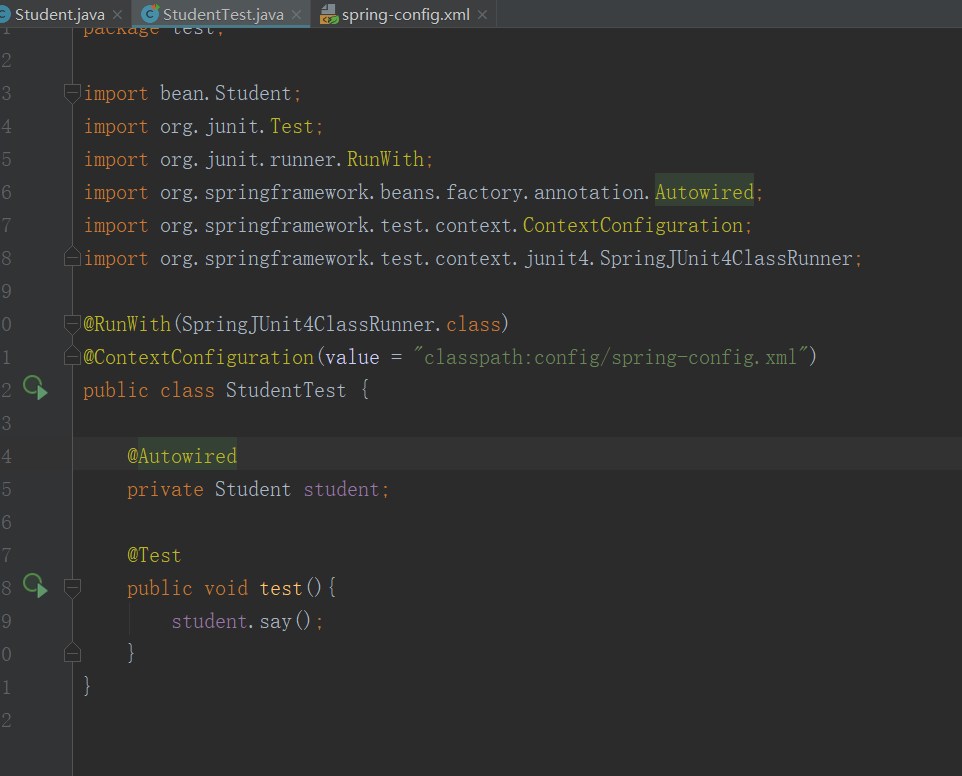The image size is (962, 776).
Task: Switch to the Student.java tab
Action: 60,14
